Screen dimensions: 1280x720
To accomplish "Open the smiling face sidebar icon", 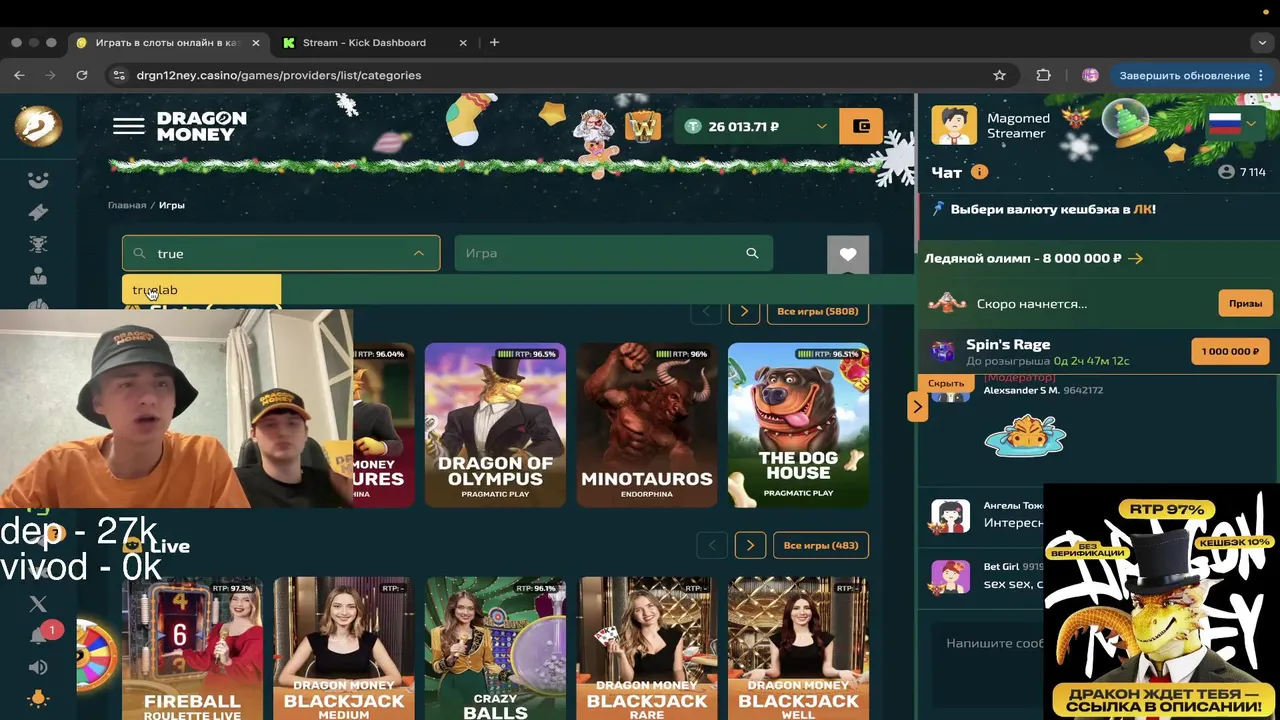I will 38,180.
